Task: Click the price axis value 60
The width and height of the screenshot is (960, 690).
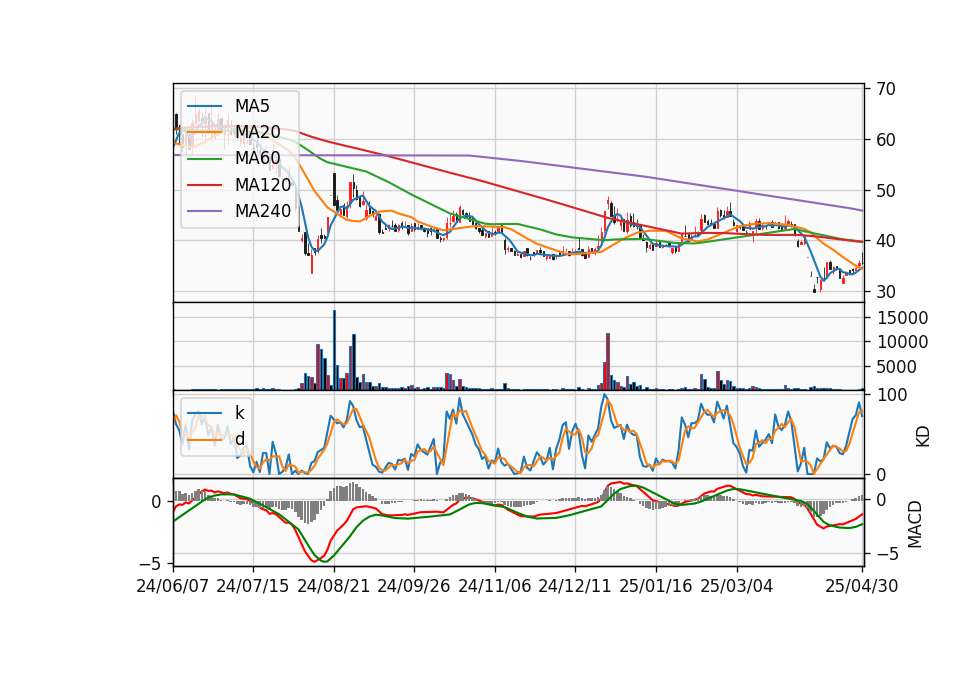Action: pos(886,140)
